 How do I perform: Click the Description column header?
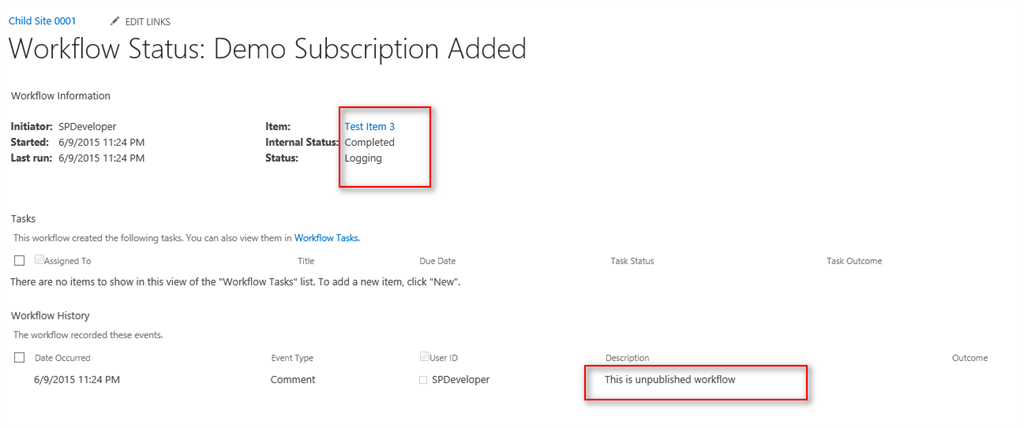coord(627,358)
